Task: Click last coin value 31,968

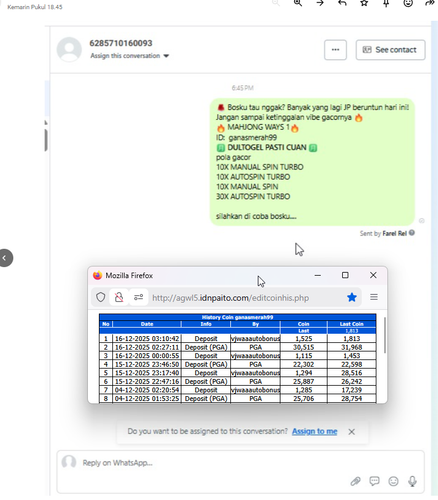Action: [351, 347]
